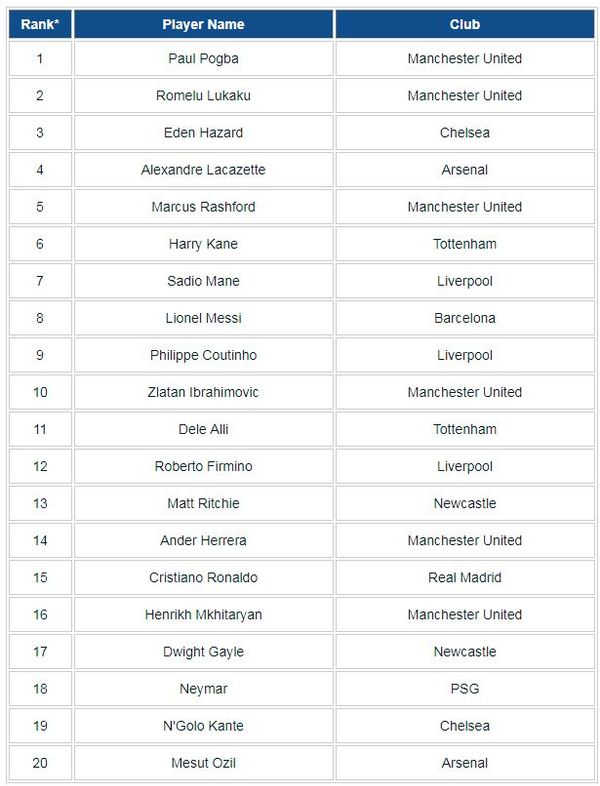
Task: Select the Mesut Ozil cell
Action: point(204,763)
